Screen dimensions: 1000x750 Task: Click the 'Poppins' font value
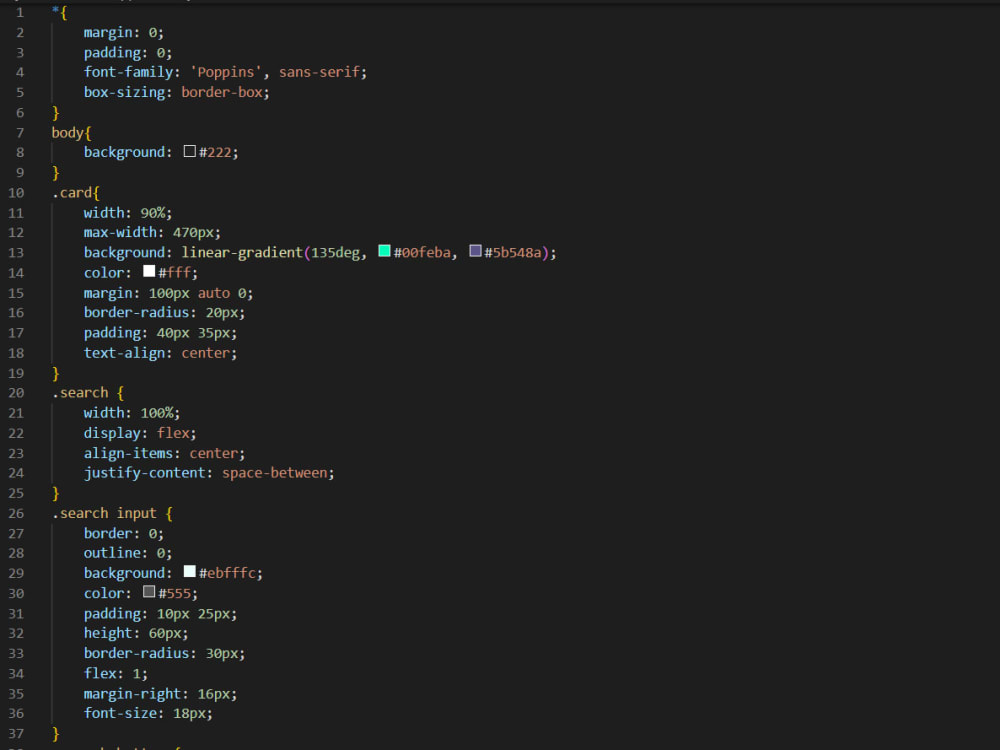(226, 72)
